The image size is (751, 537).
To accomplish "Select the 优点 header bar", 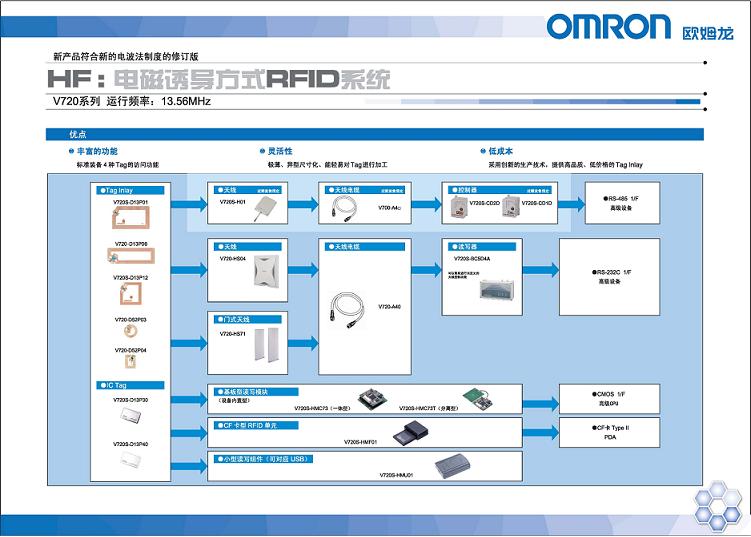I will (375, 134).
